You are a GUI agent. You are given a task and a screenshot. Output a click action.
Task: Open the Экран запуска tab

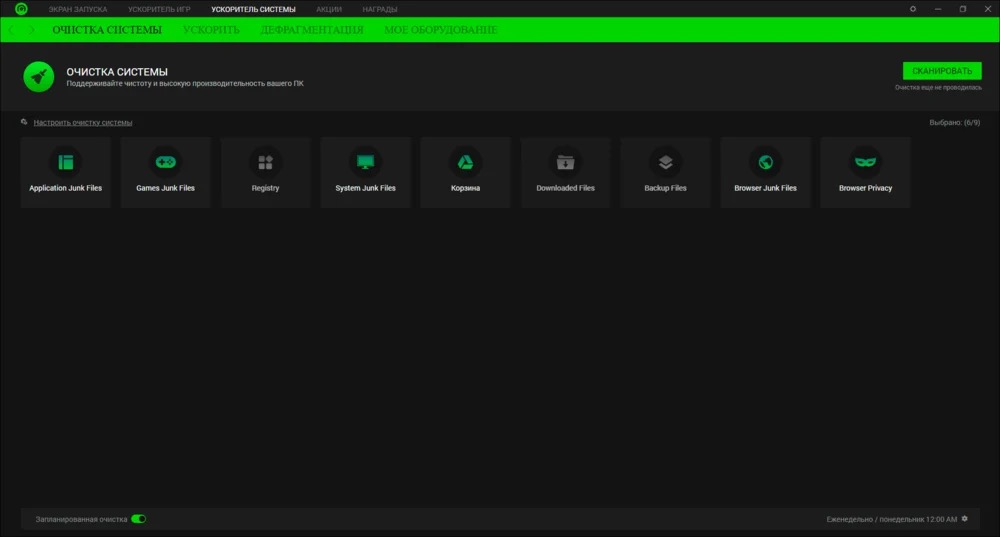click(78, 10)
